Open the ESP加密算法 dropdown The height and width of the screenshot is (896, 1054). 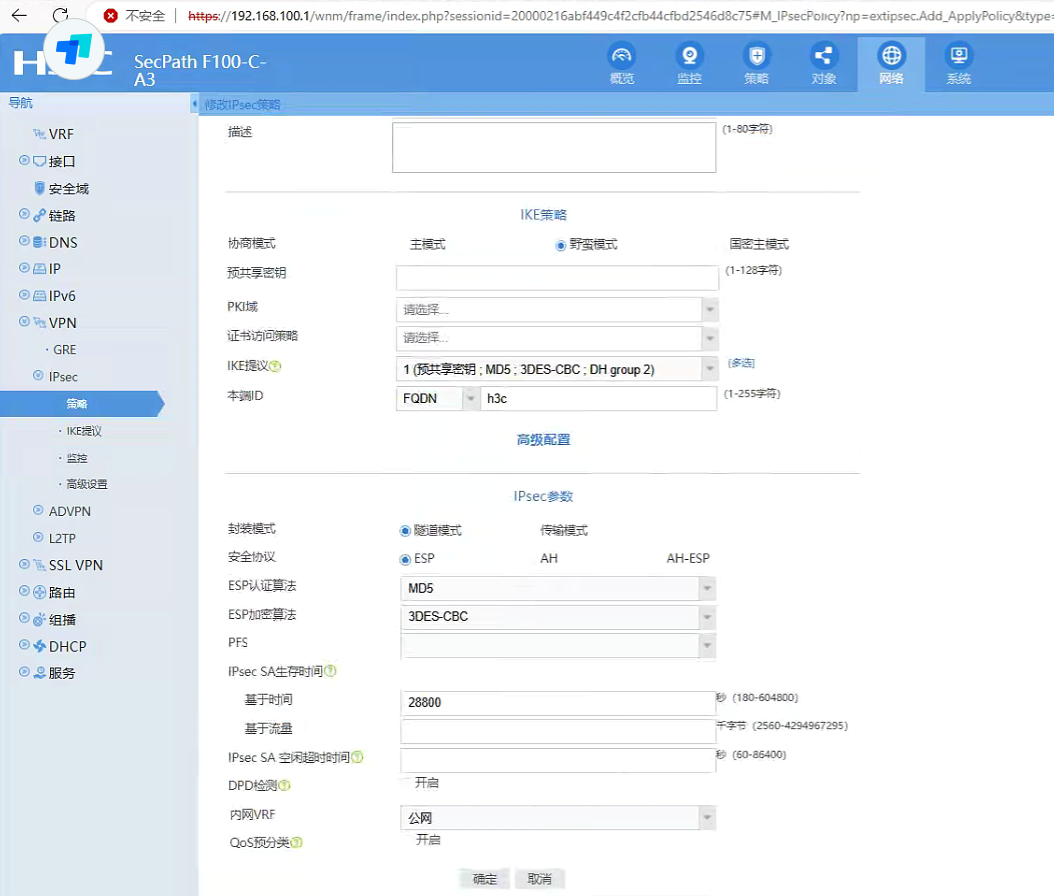tap(557, 617)
